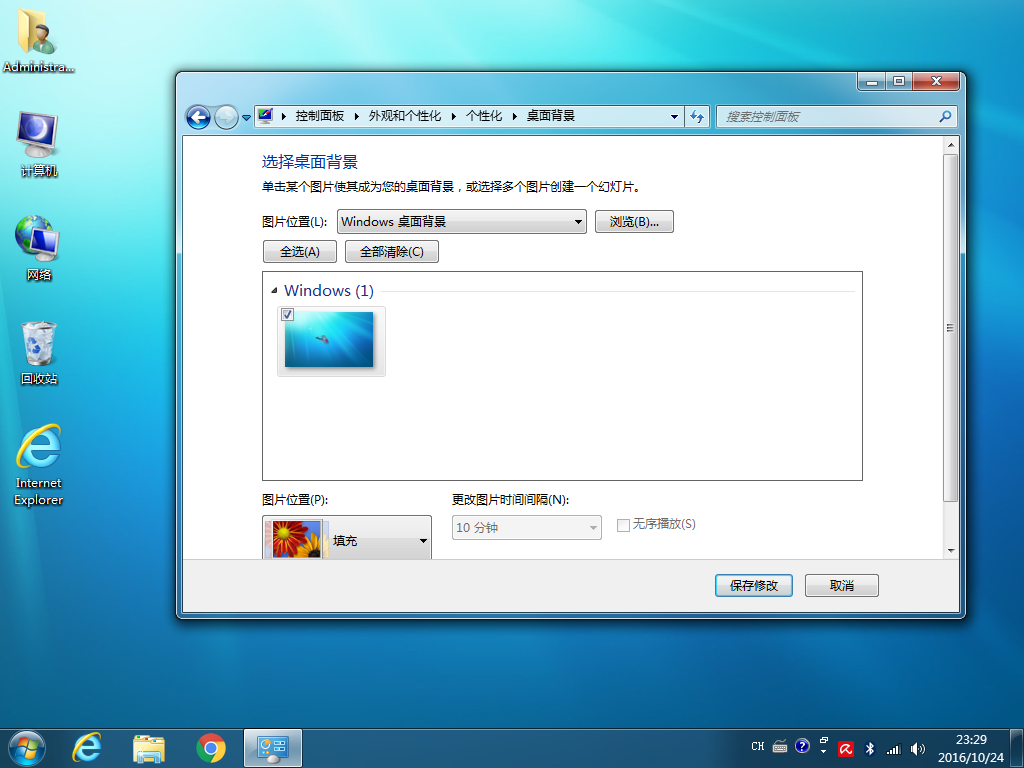The height and width of the screenshot is (768, 1024).
Task: Expand the arrow after 个性化 breadcrumb
Action: 515,116
